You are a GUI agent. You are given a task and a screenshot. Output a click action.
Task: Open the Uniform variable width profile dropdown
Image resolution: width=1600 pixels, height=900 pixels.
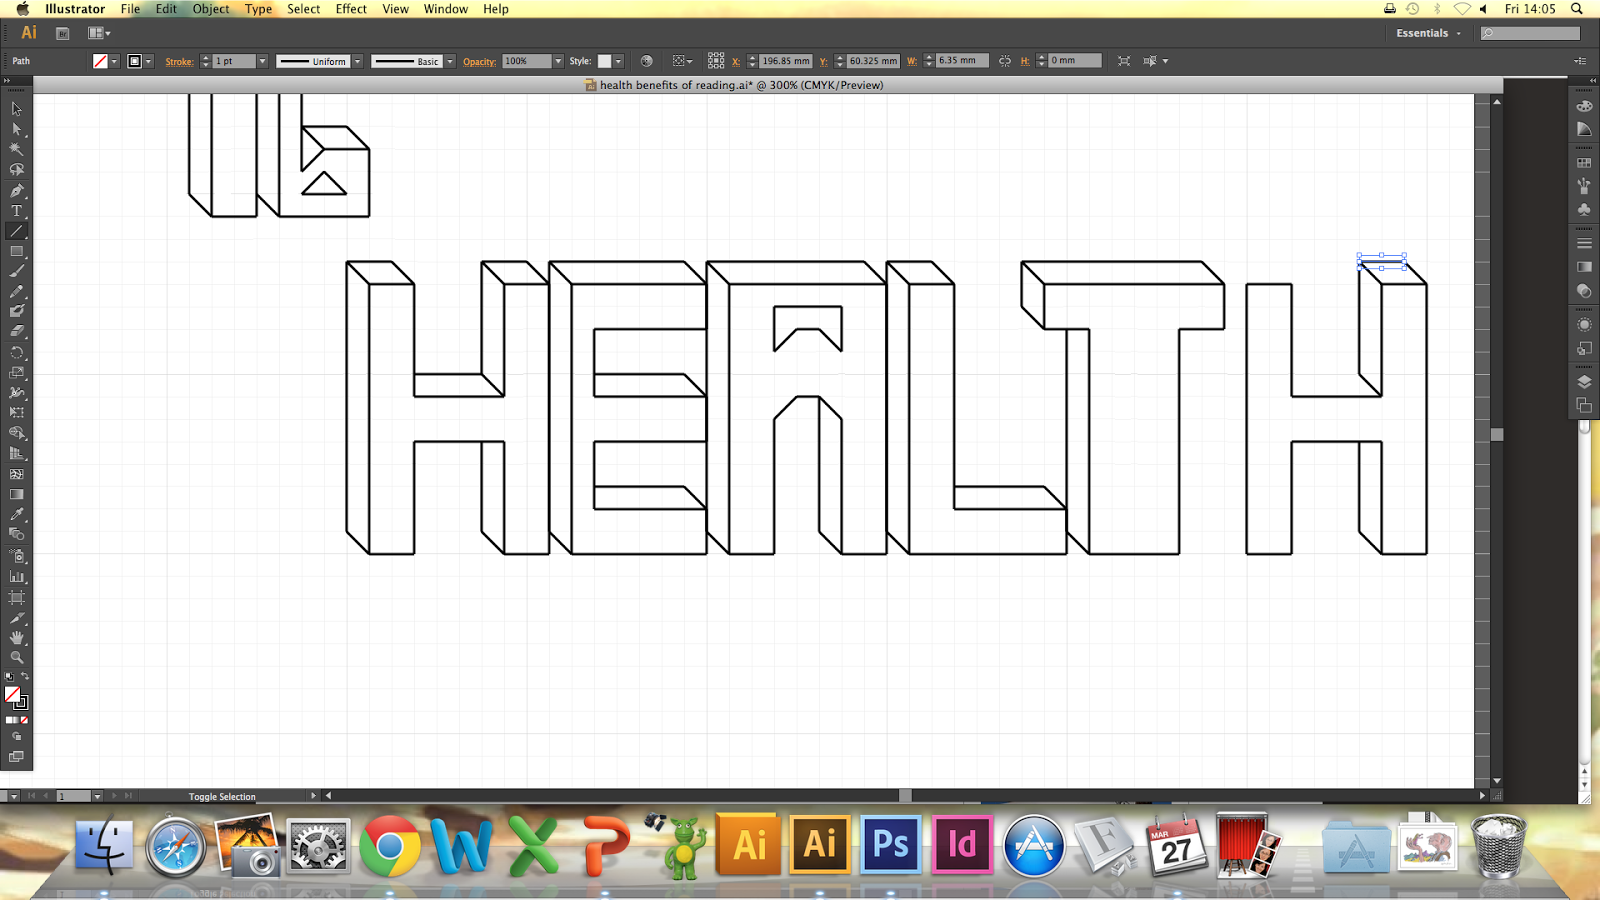[357, 61]
